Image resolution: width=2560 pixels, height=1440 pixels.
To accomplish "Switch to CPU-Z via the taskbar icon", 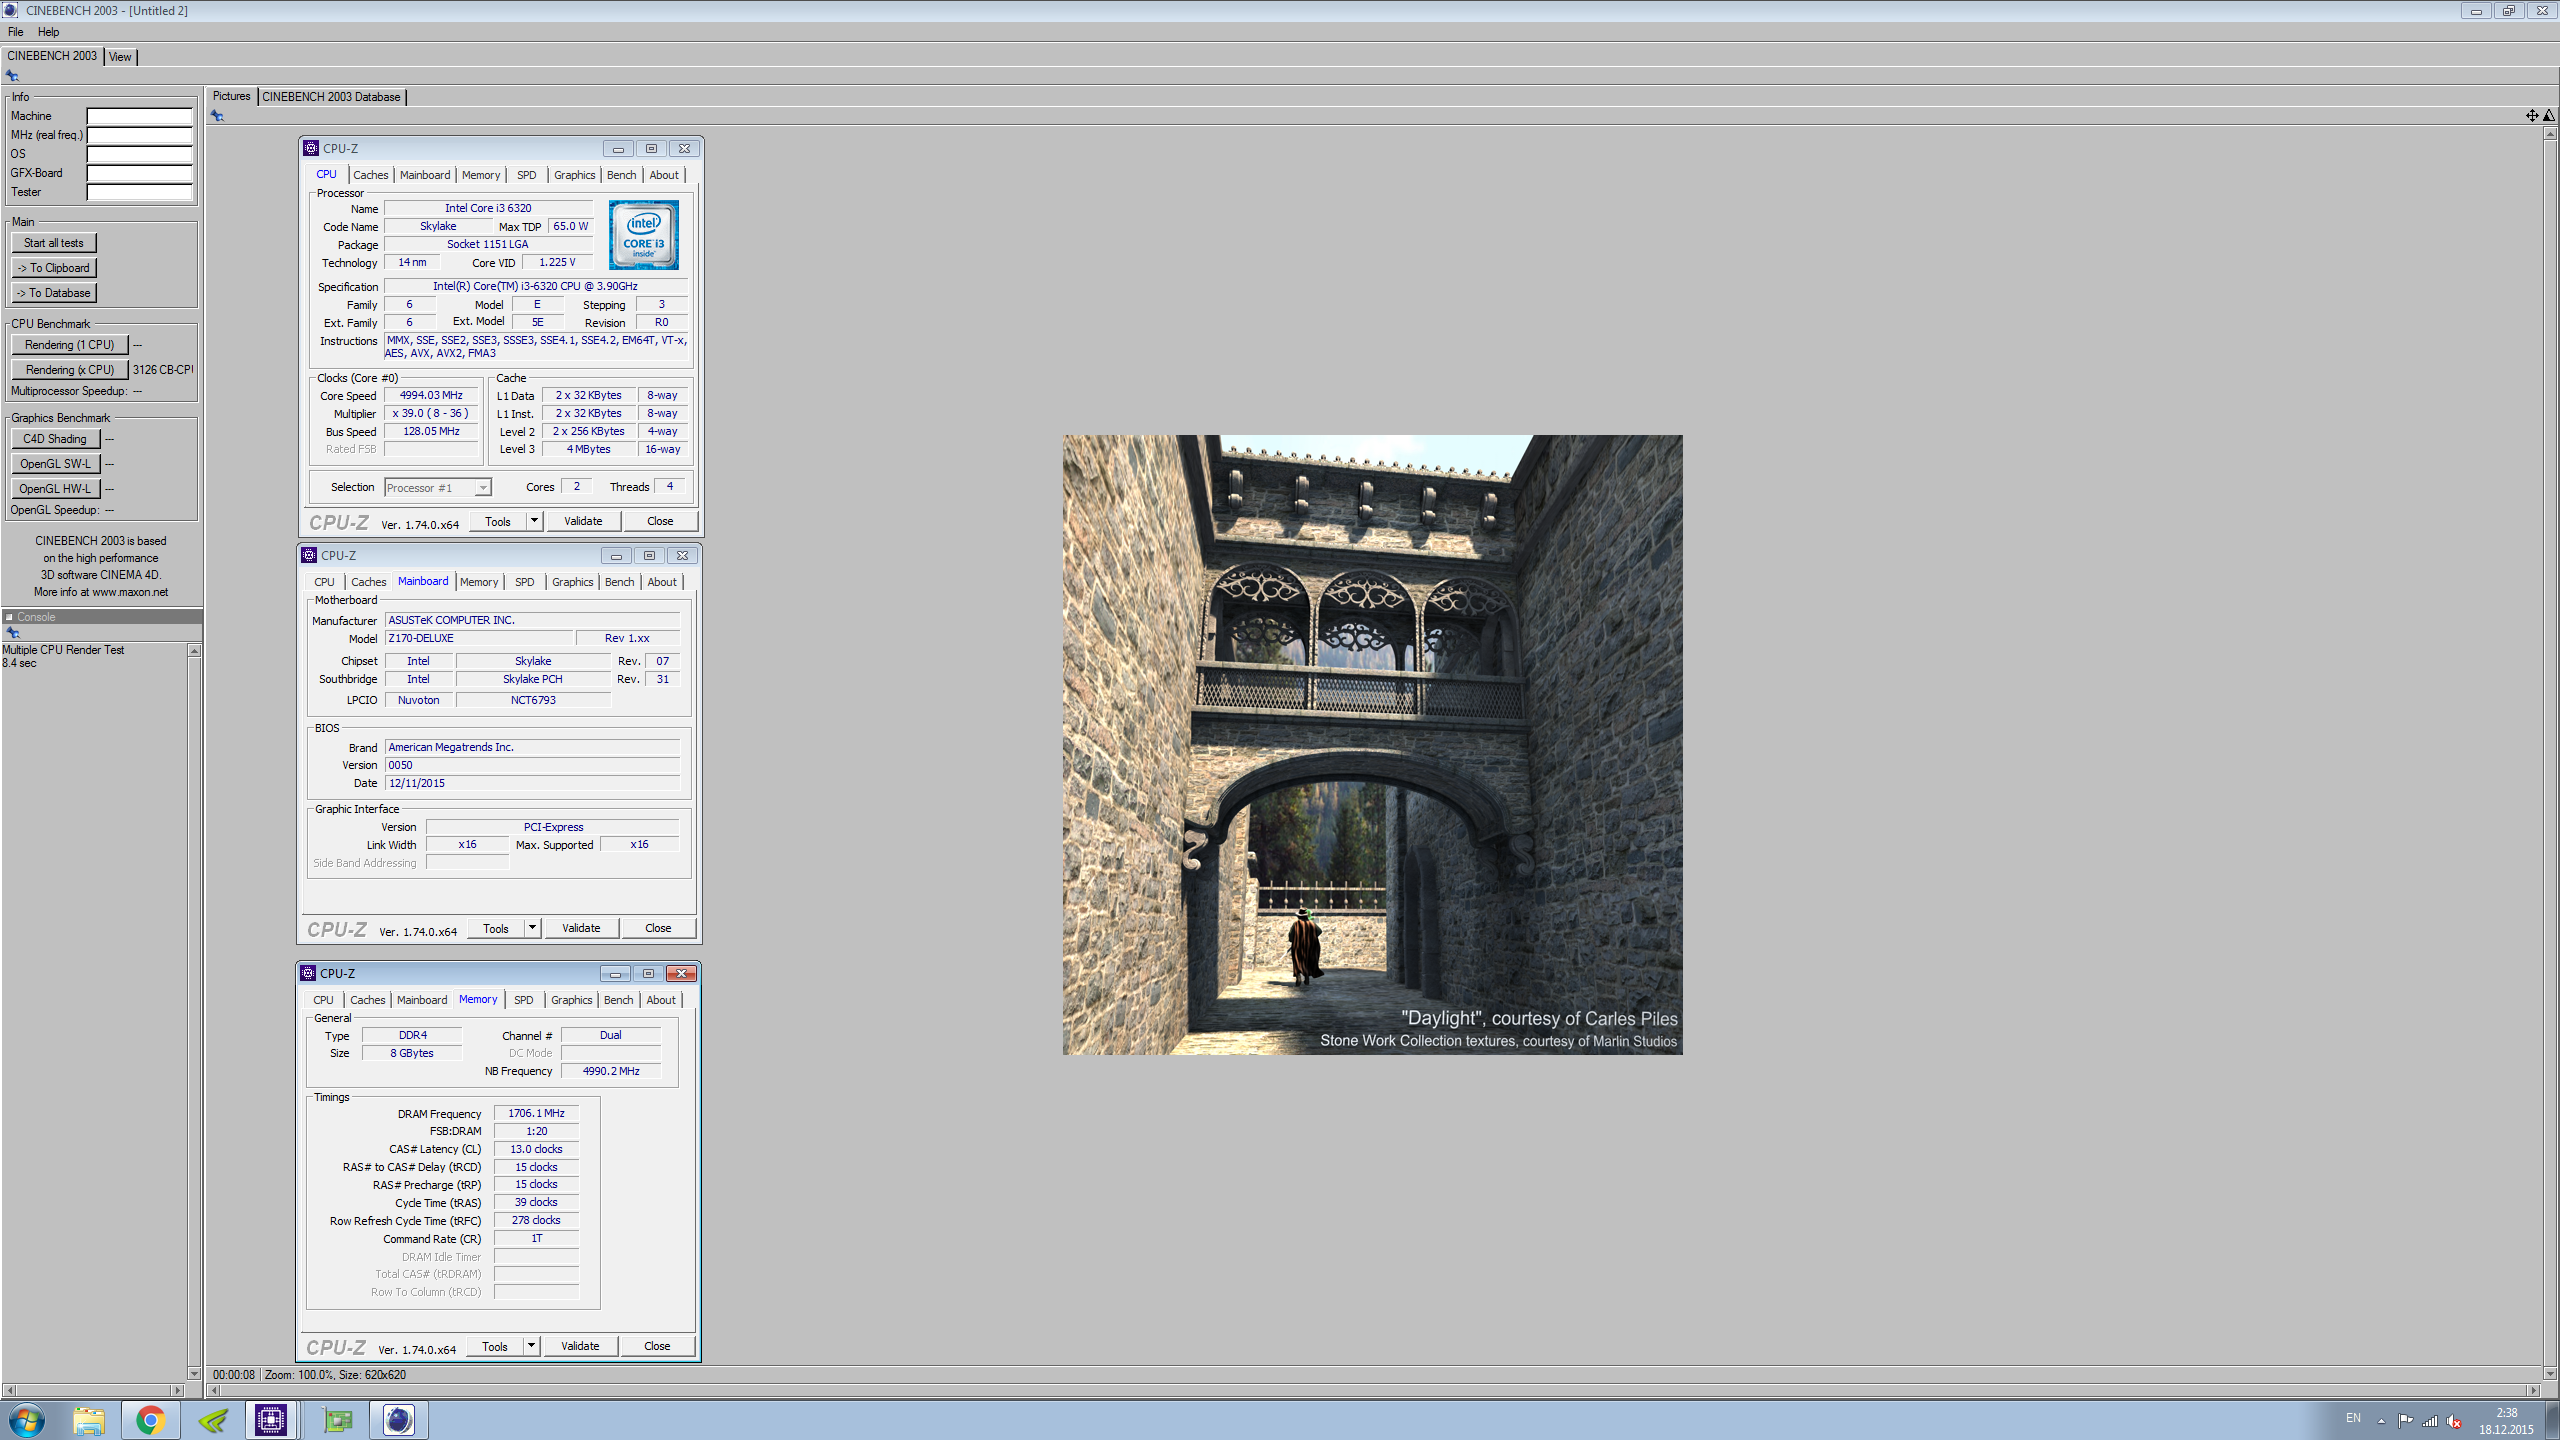I will pos(271,1420).
